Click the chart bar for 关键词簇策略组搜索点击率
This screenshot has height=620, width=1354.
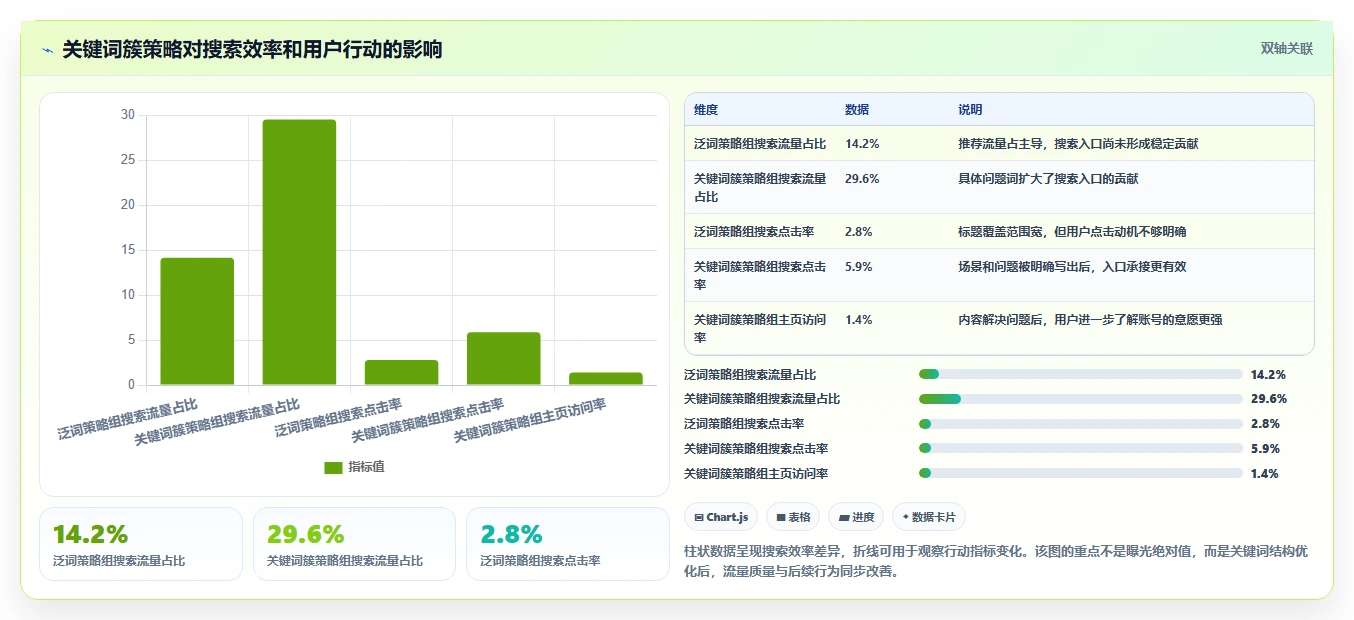(503, 358)
